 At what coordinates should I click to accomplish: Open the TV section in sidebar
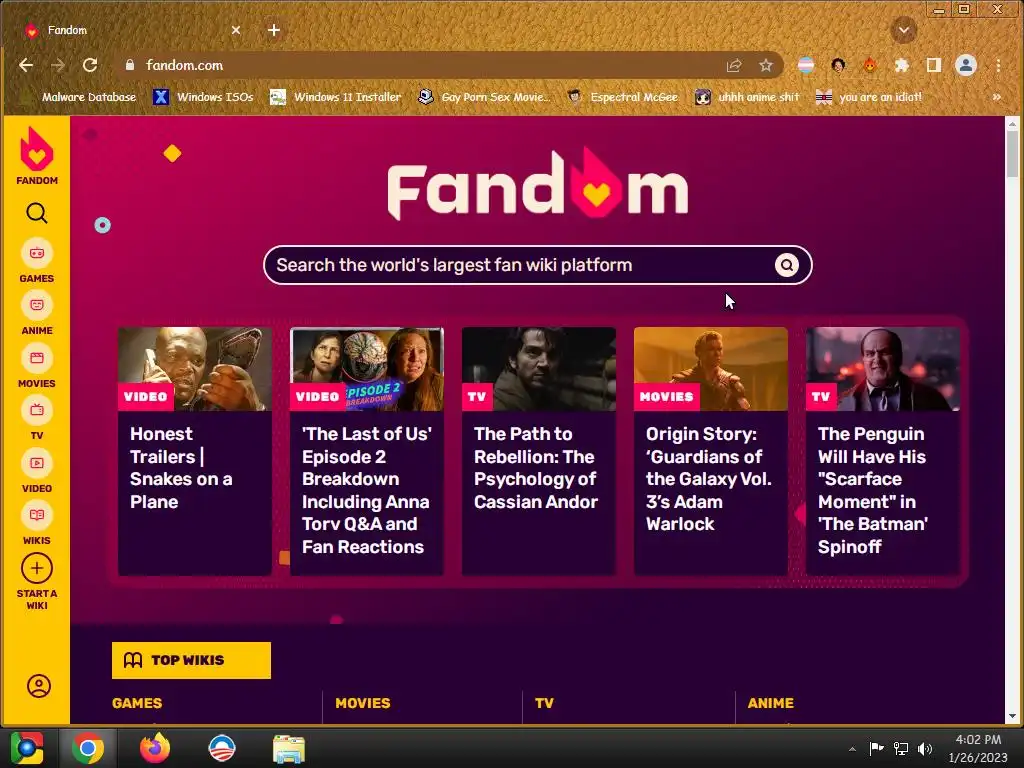coord(37,419)
